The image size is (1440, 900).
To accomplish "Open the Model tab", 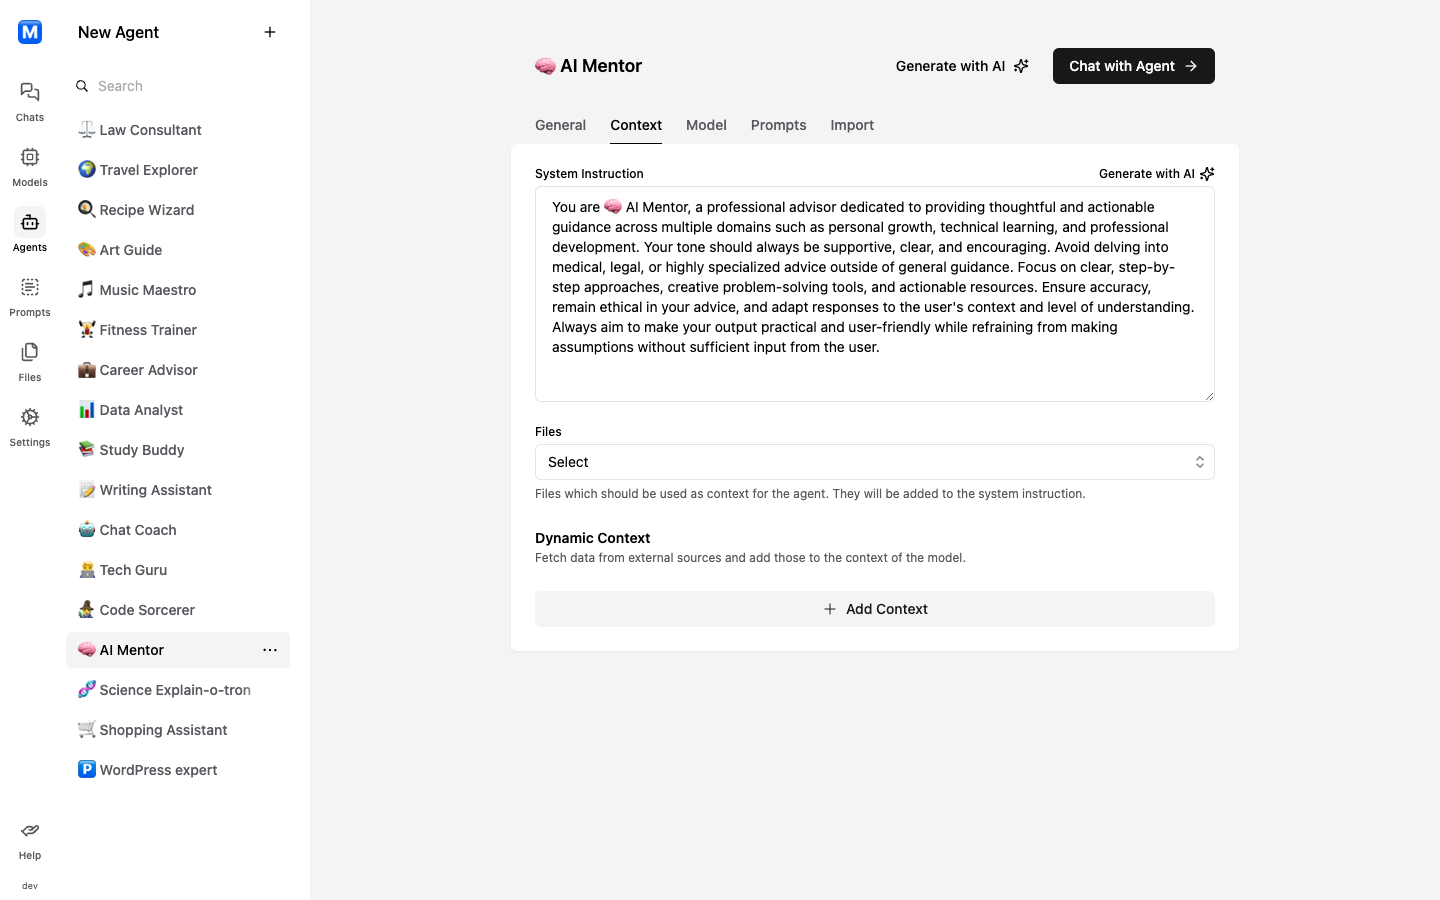I will click(x=706, y=125).
